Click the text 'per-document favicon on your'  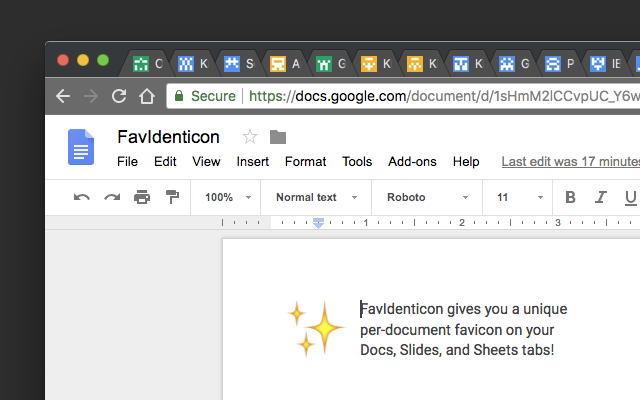pyautogui.click(x=457, y=330)
